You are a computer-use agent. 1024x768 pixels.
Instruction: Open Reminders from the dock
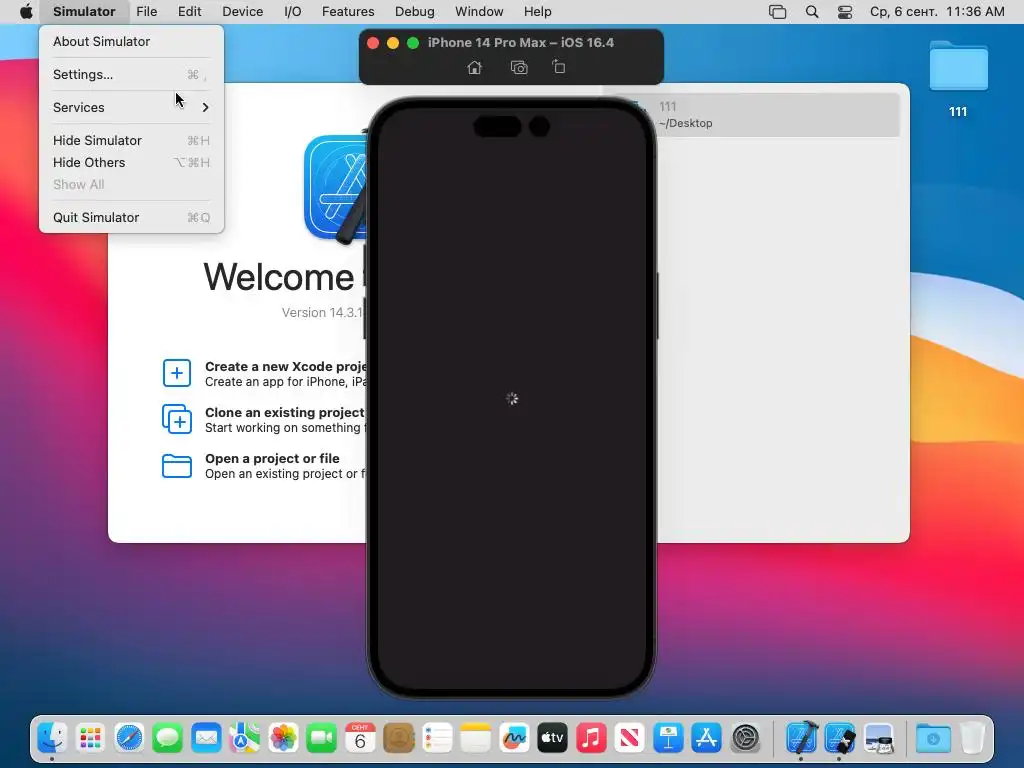point(437,739)
